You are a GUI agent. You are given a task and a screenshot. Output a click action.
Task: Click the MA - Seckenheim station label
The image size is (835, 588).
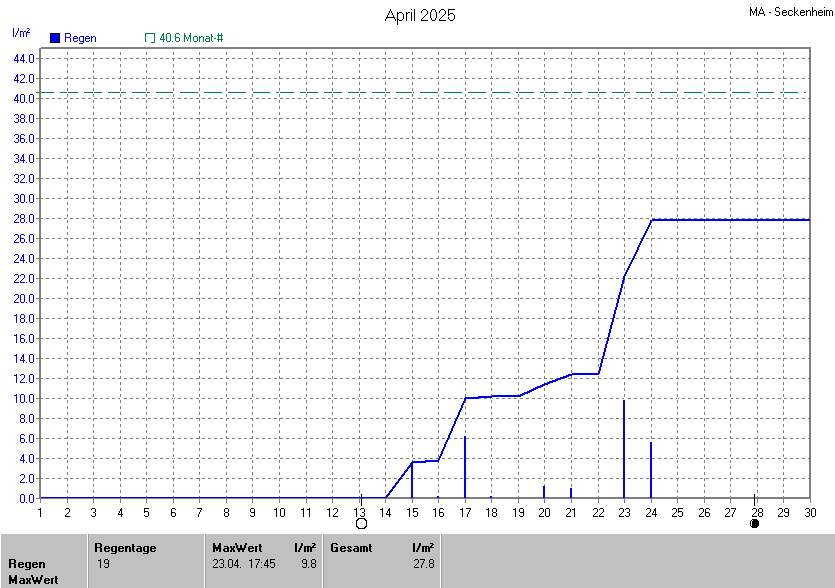pyautogui.click(x=790, y=11)
